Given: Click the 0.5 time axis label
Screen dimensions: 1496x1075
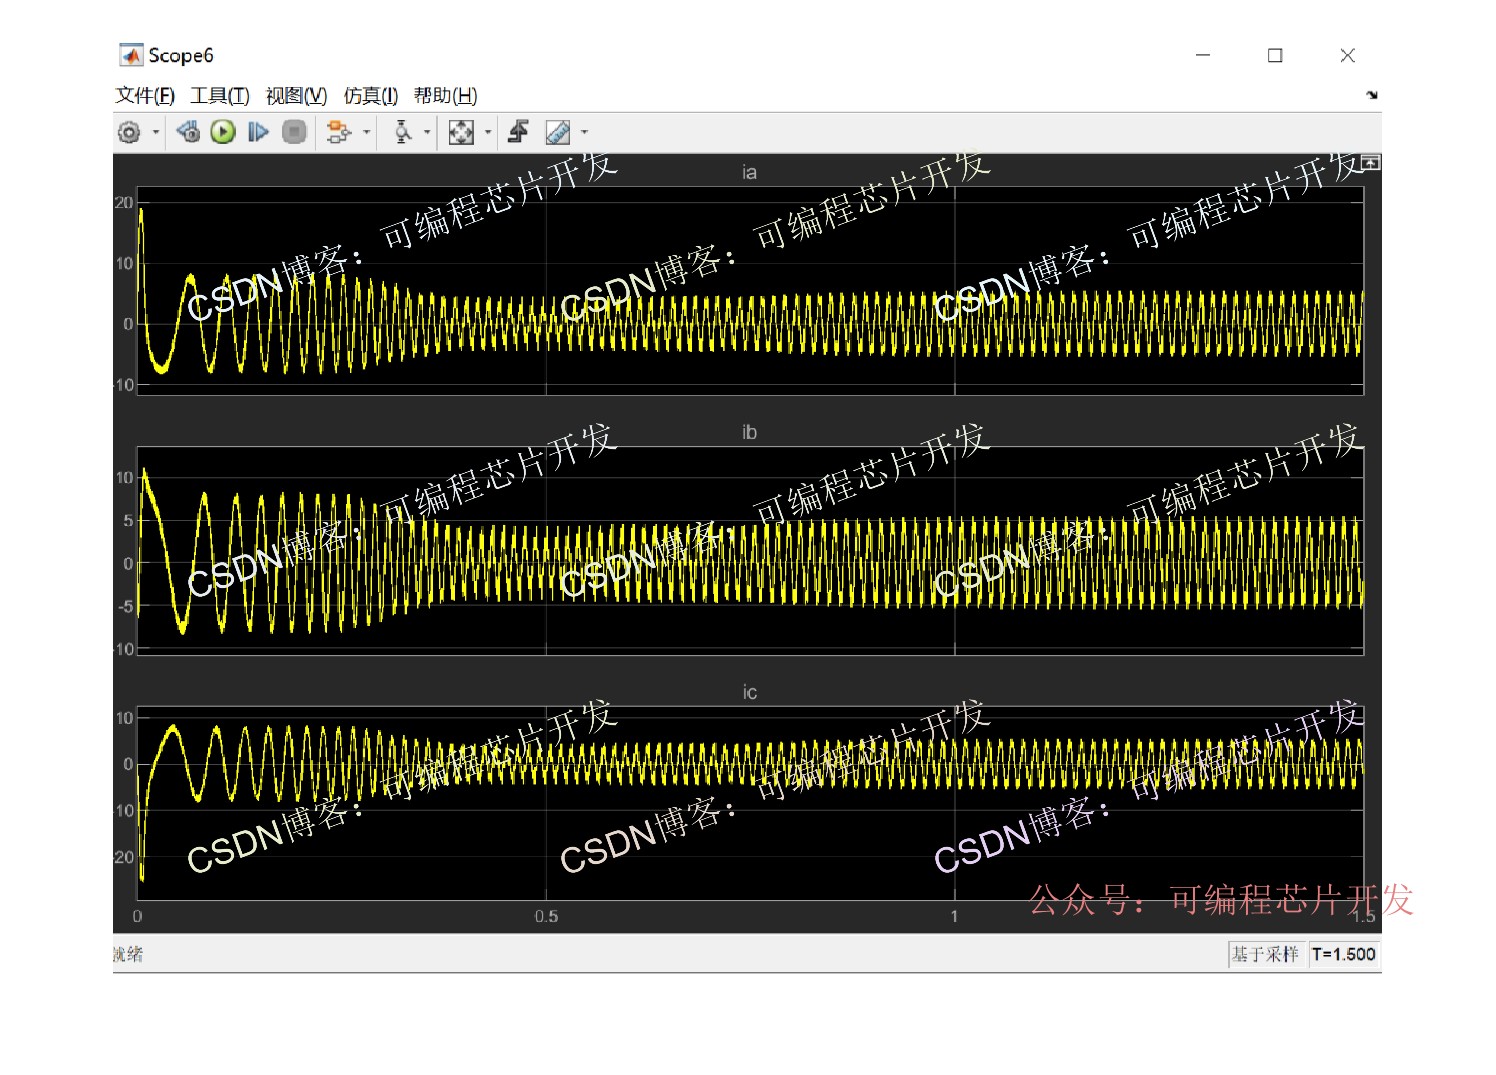Looking at the screenshot, I should [x=546, y=916].
